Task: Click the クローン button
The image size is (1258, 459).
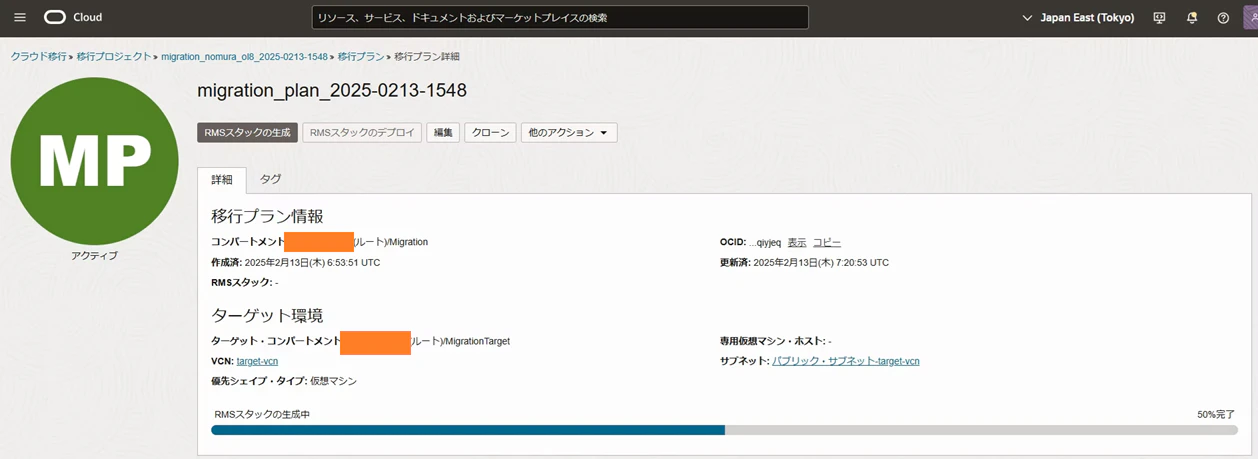Action: coord(490,132)
